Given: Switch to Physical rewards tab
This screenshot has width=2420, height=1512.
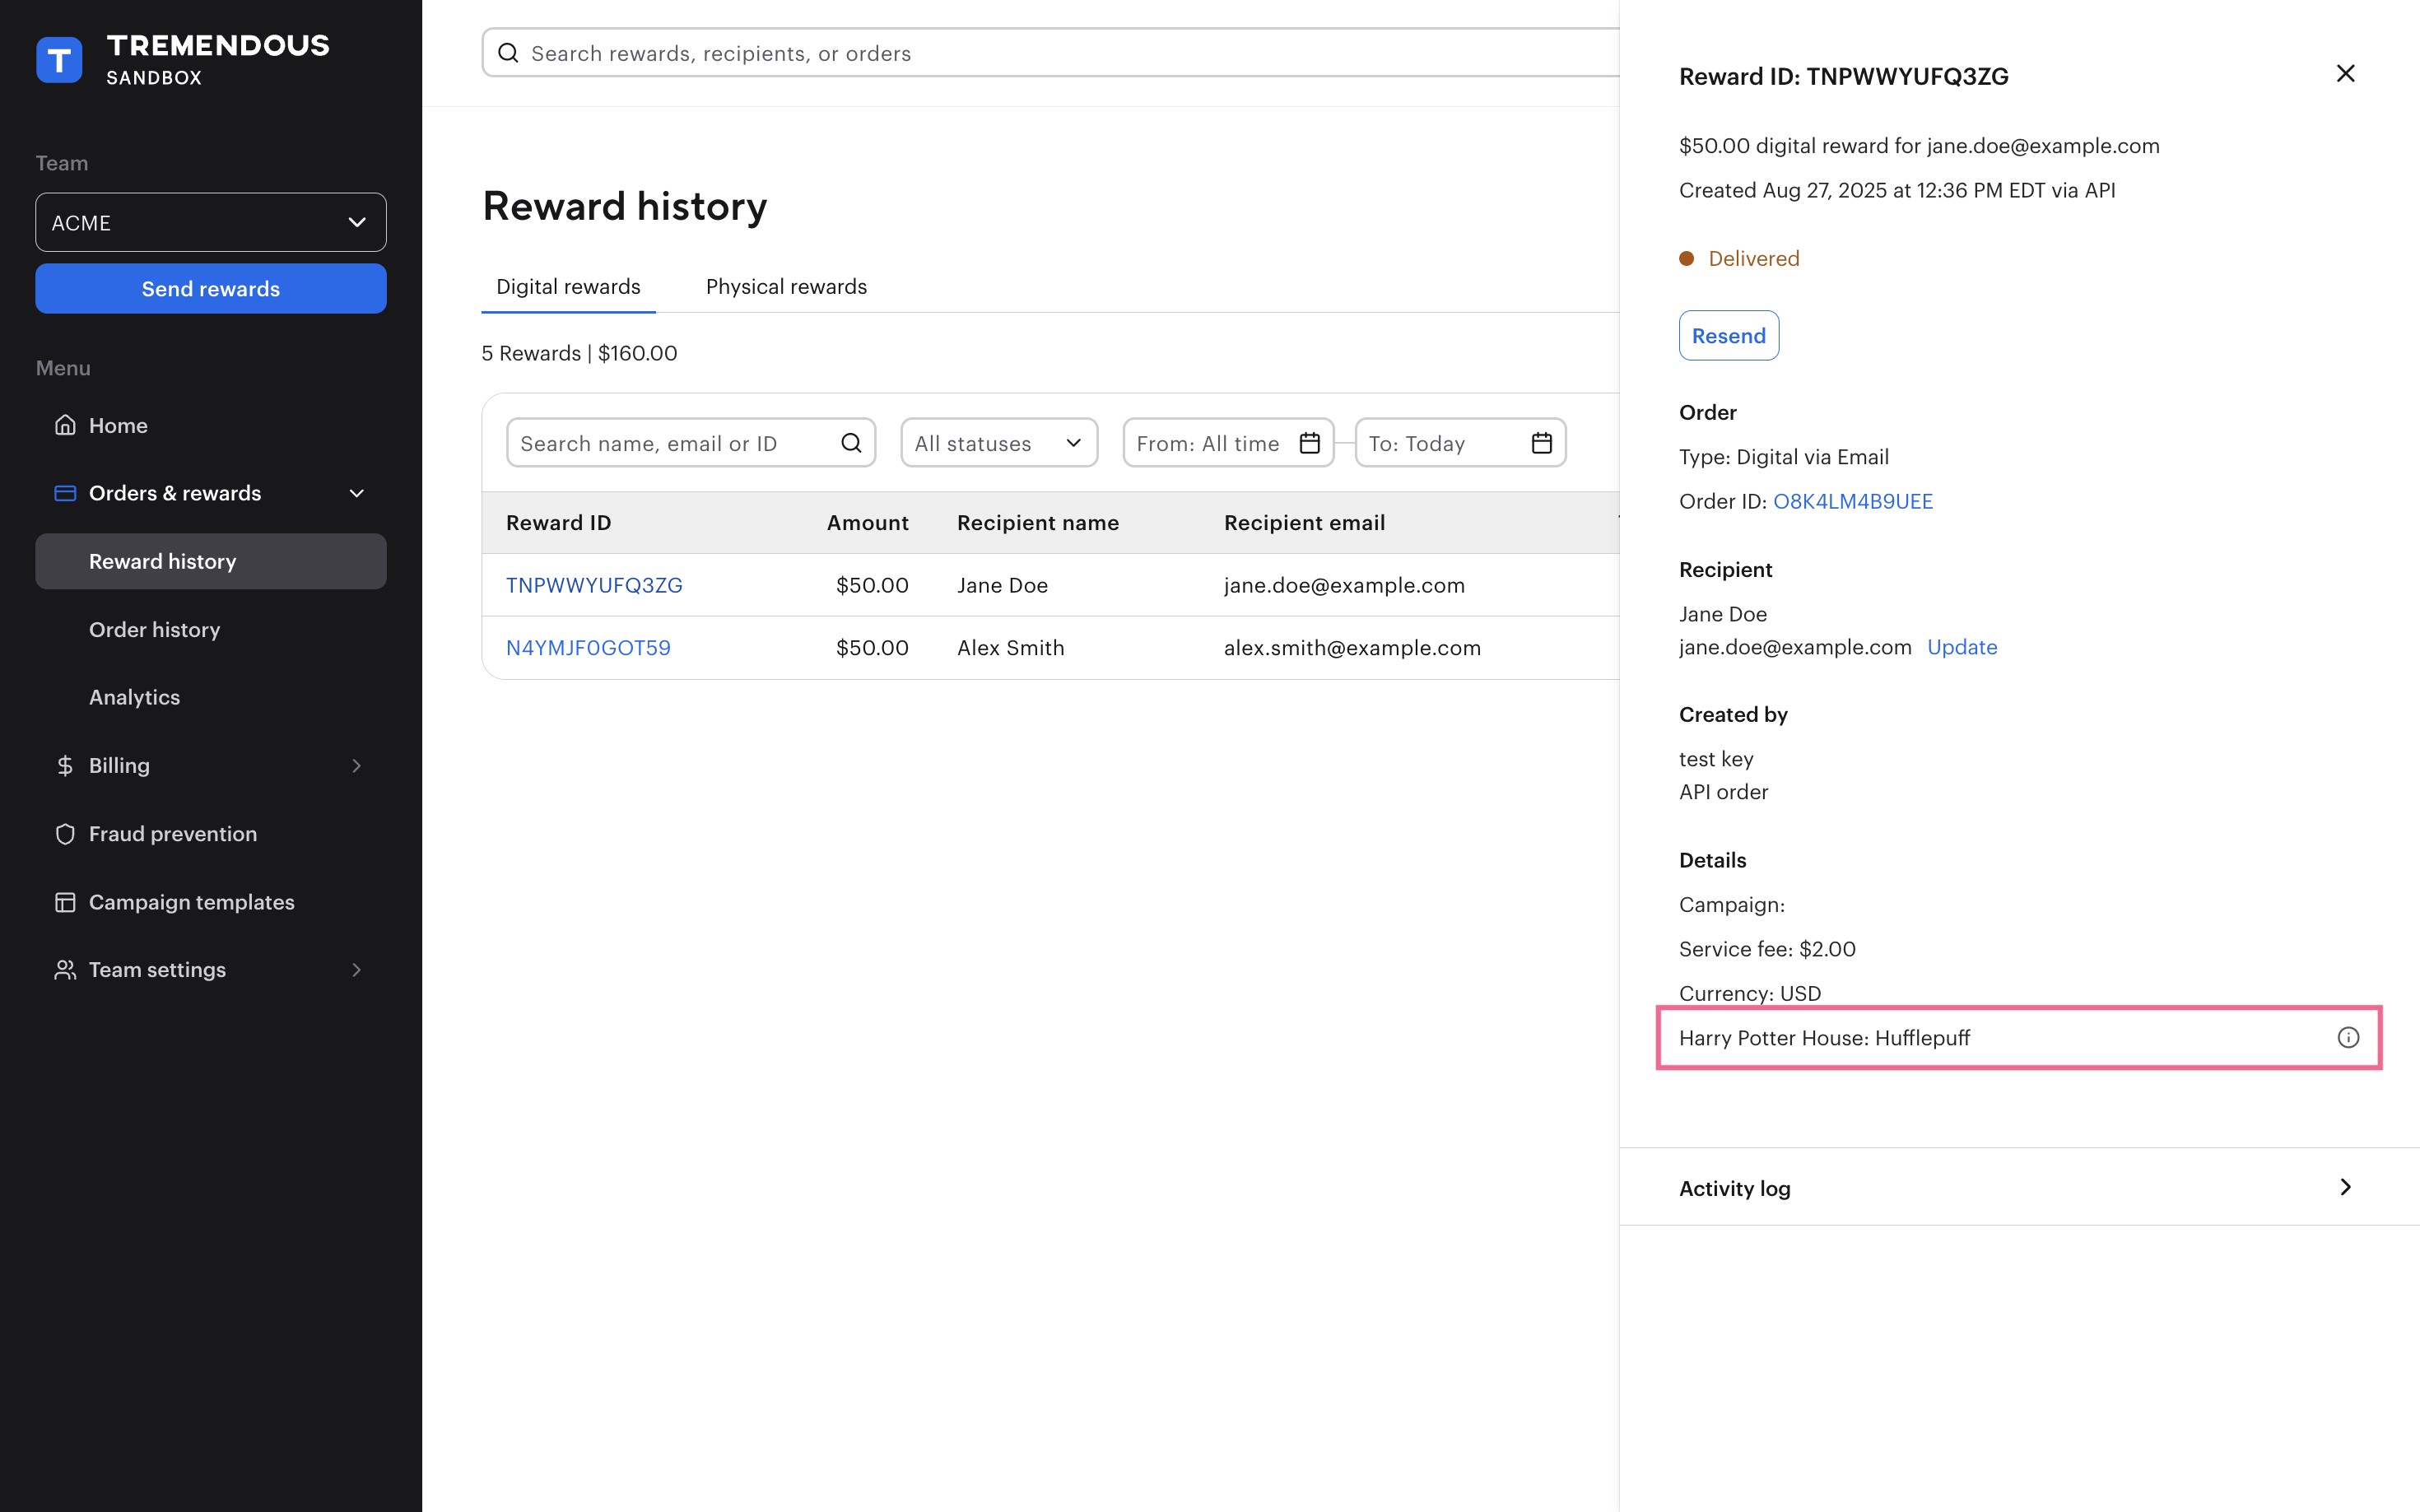Looking at the screenshot, I should (x=786, y=287).
